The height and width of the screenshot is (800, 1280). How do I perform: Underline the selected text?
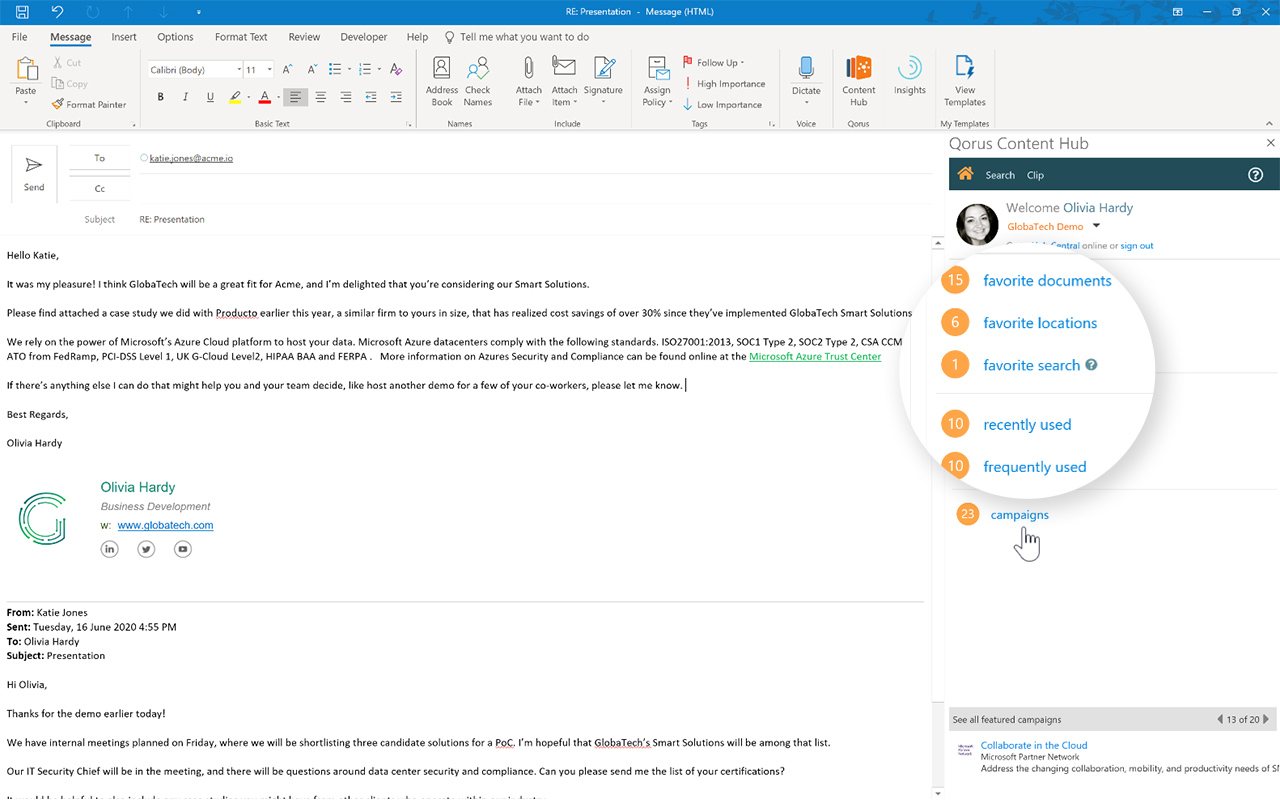click(x=210, y=97)
